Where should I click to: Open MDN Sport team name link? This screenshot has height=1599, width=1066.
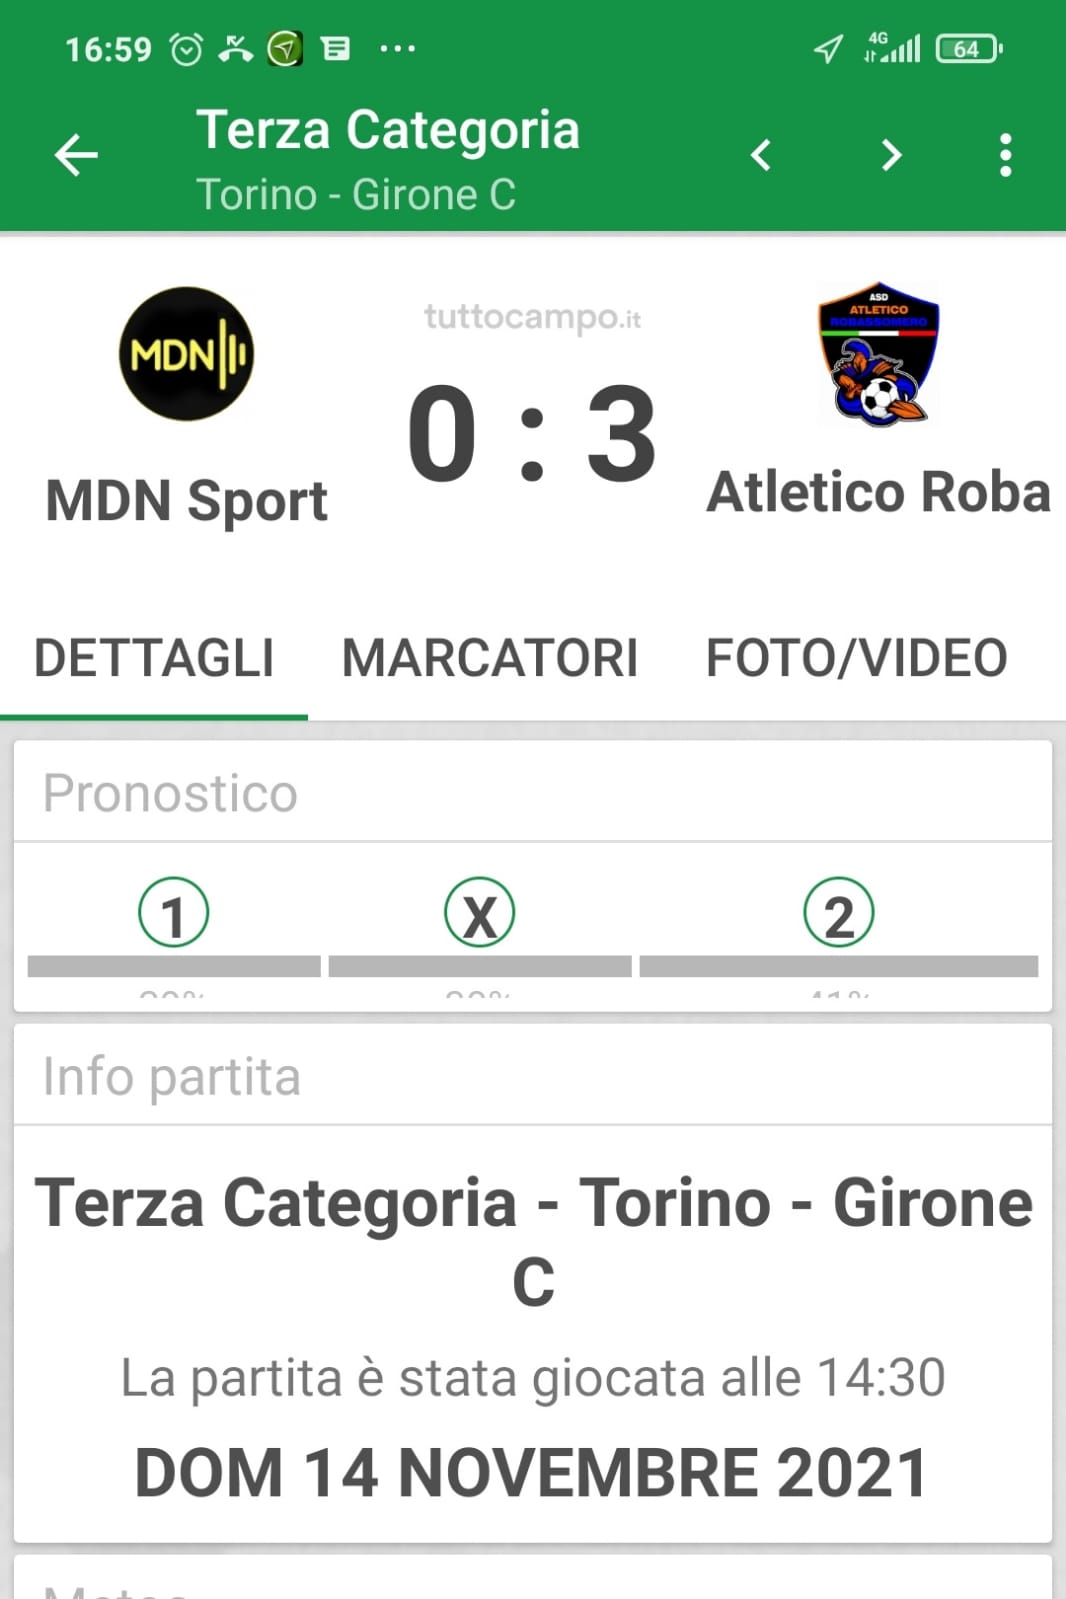[x=187, y=500]
